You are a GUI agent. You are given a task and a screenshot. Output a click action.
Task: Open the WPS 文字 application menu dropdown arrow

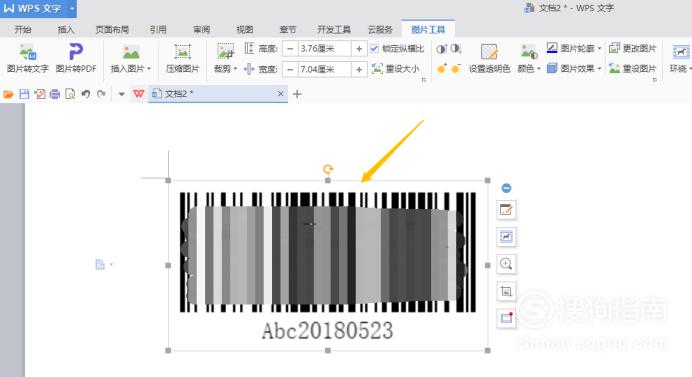click(x=72, y=9)
